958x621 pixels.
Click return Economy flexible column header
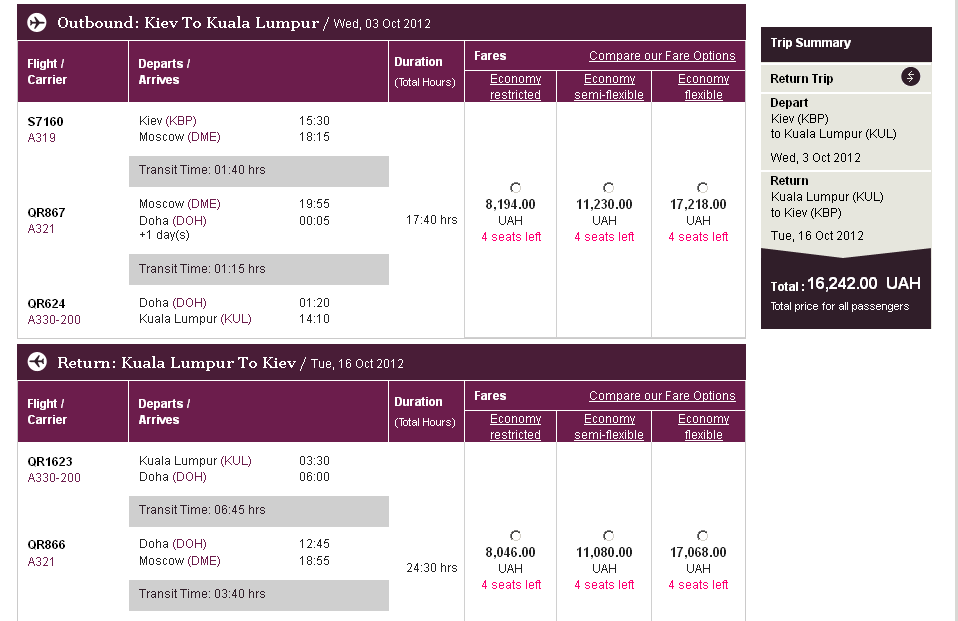coord(703,427)
